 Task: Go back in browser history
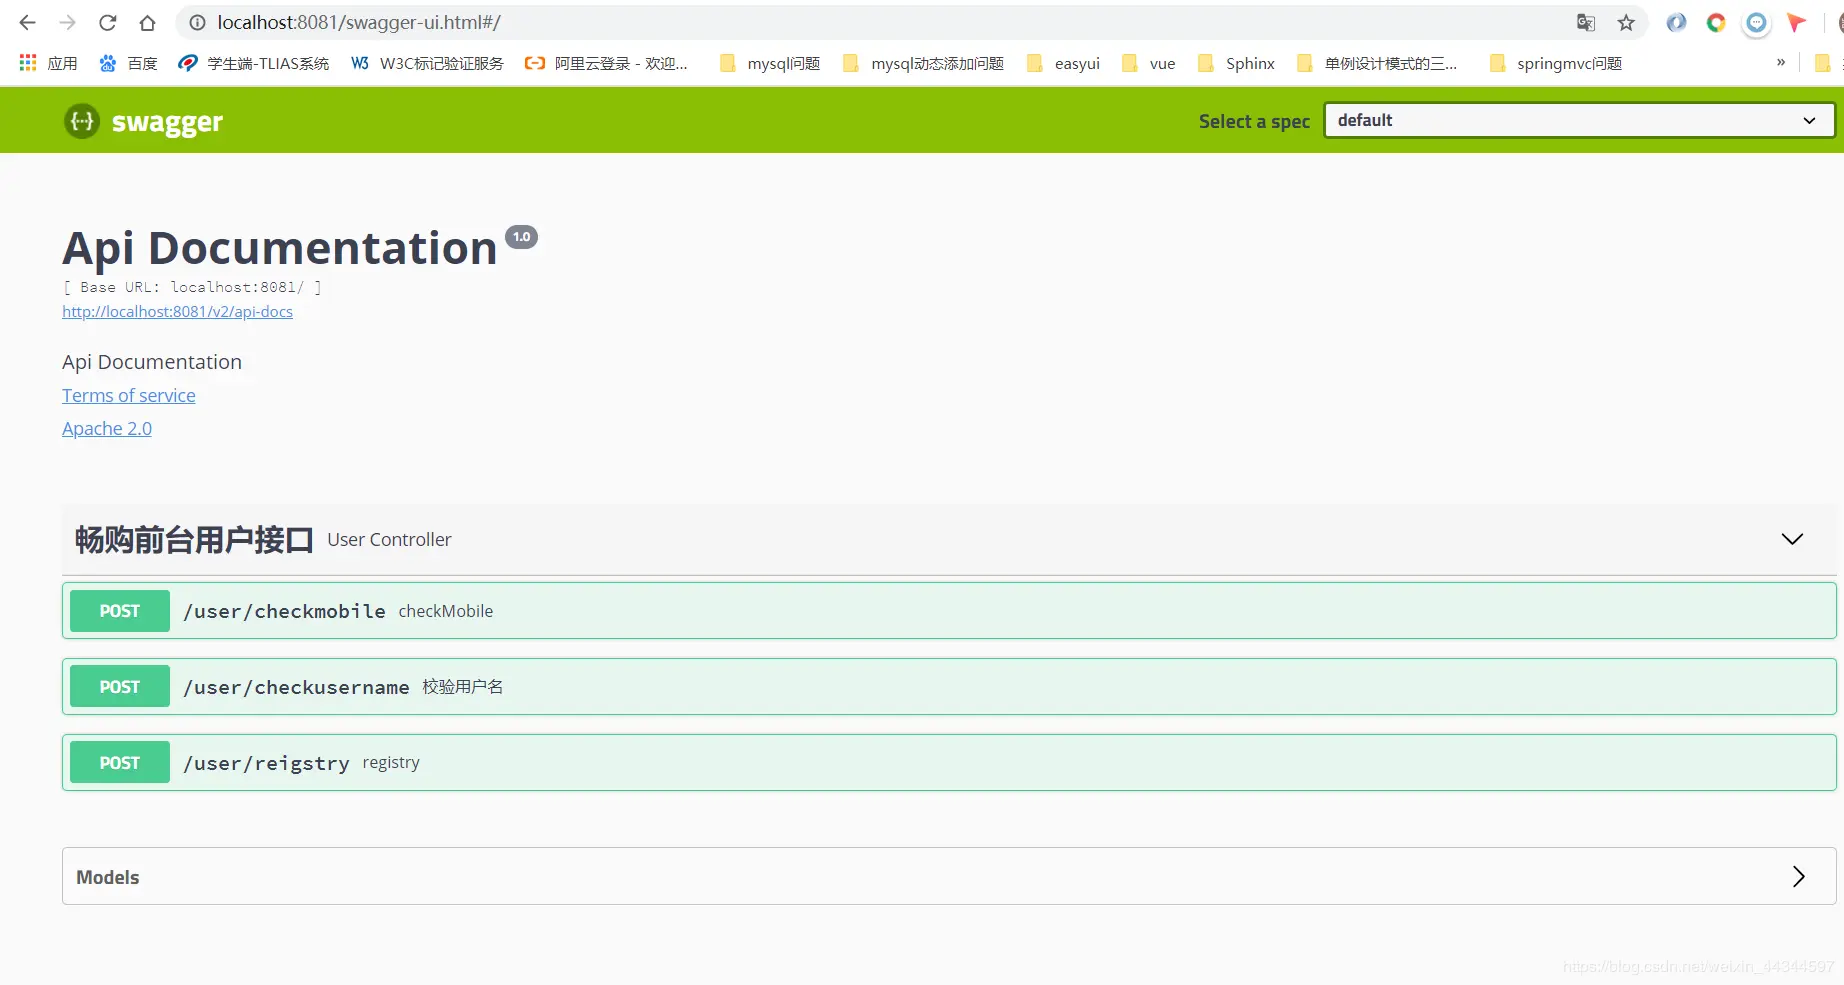coord(27,22)
